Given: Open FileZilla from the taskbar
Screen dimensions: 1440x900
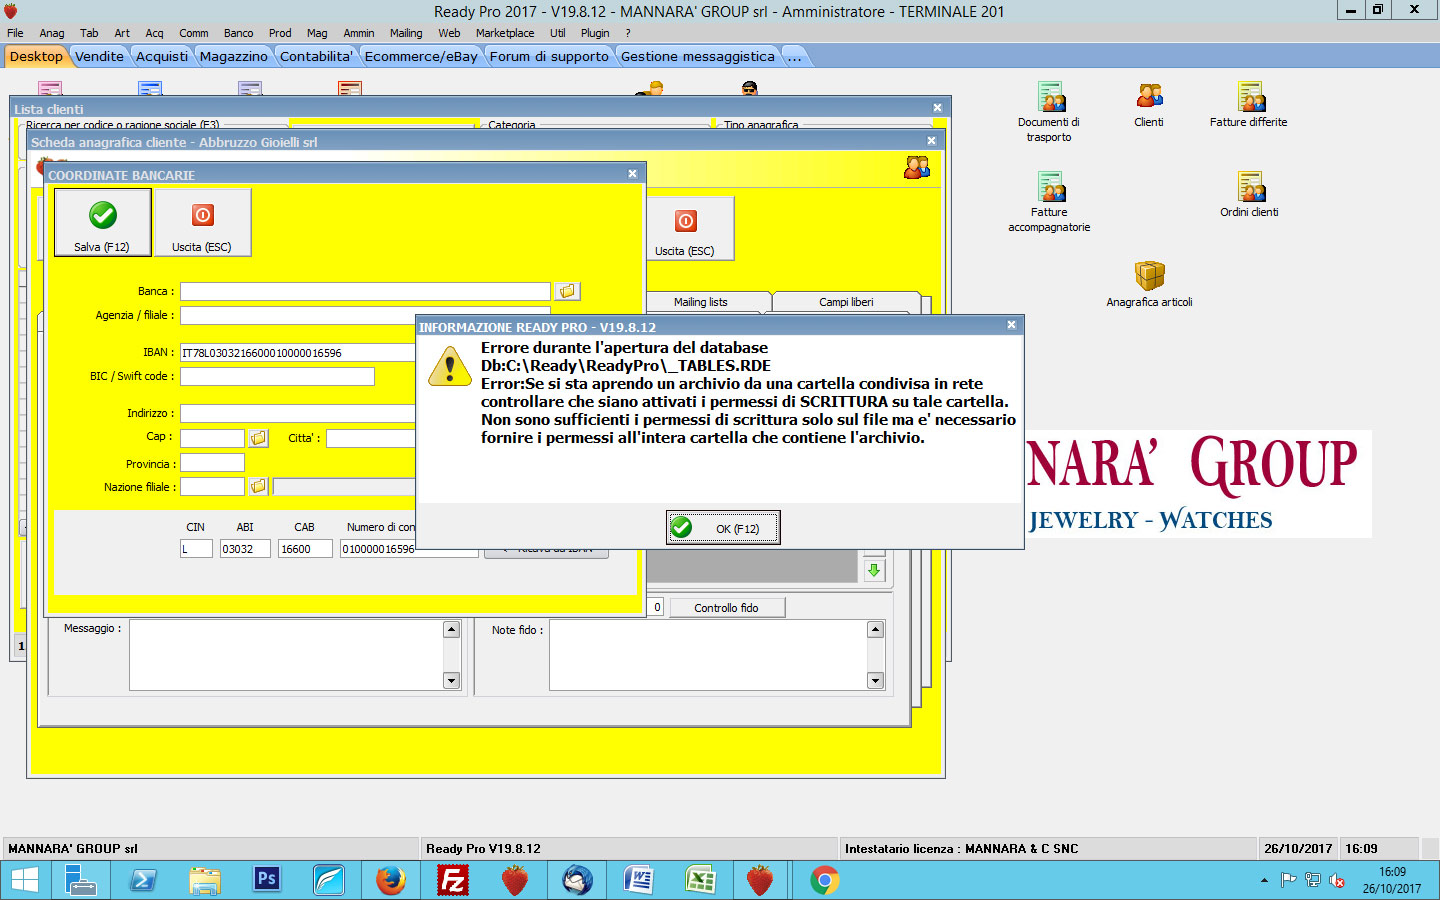Looking at the screenshot, I should [x=453, y=880].
